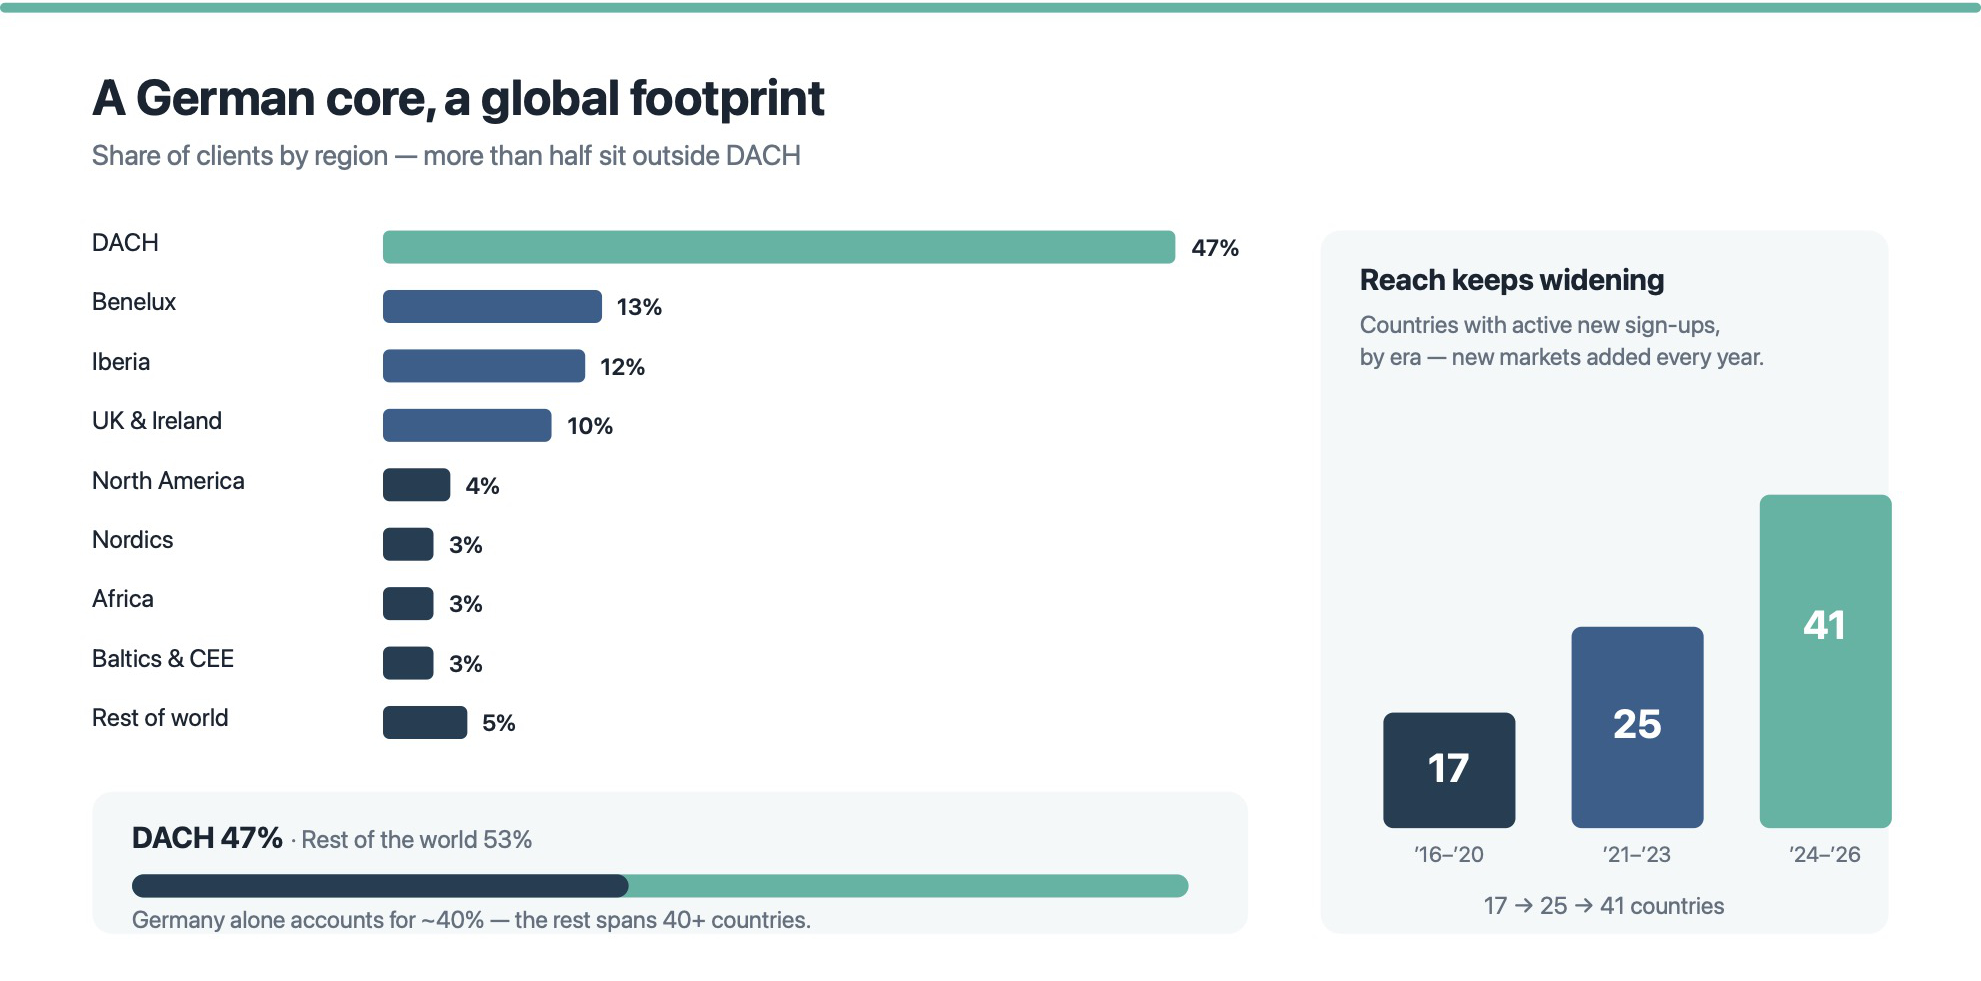Click the green rest-of-world portion of split bar

click(908, 886)
